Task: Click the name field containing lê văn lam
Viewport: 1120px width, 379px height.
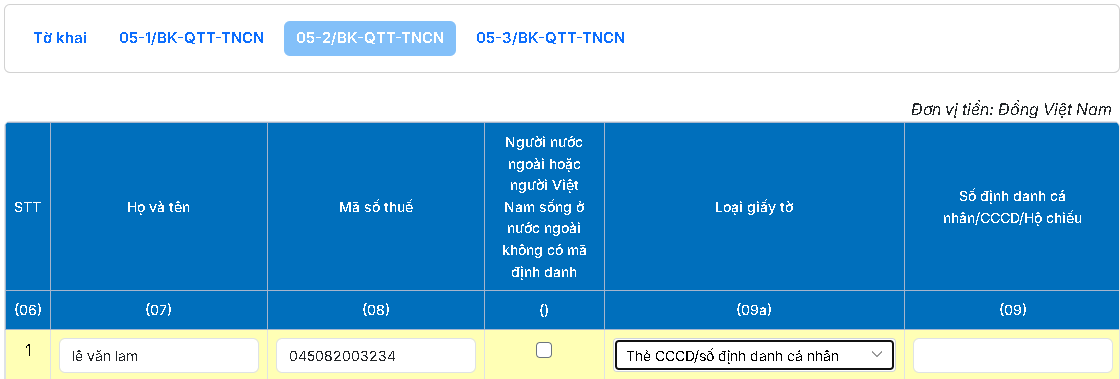Action: pos(159,355)
